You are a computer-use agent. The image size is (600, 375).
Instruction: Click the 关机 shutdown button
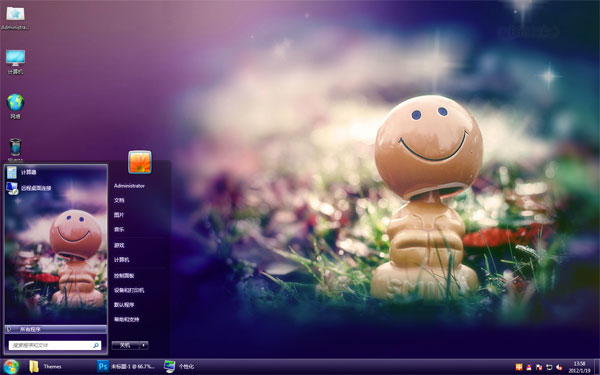coord(125,345)
